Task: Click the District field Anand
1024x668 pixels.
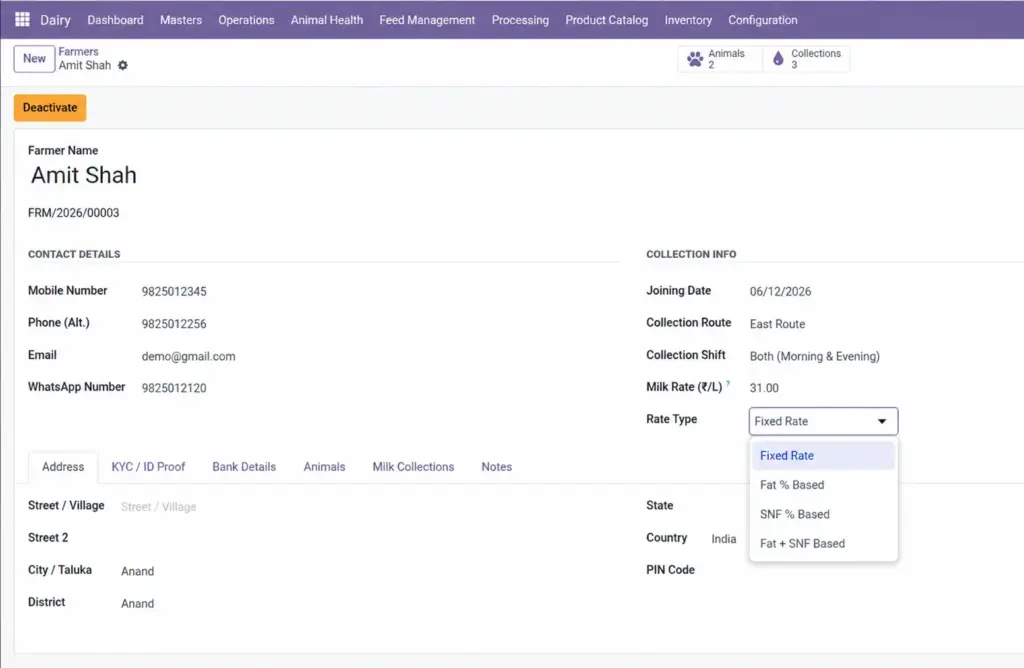Action: tap(138, 603)
